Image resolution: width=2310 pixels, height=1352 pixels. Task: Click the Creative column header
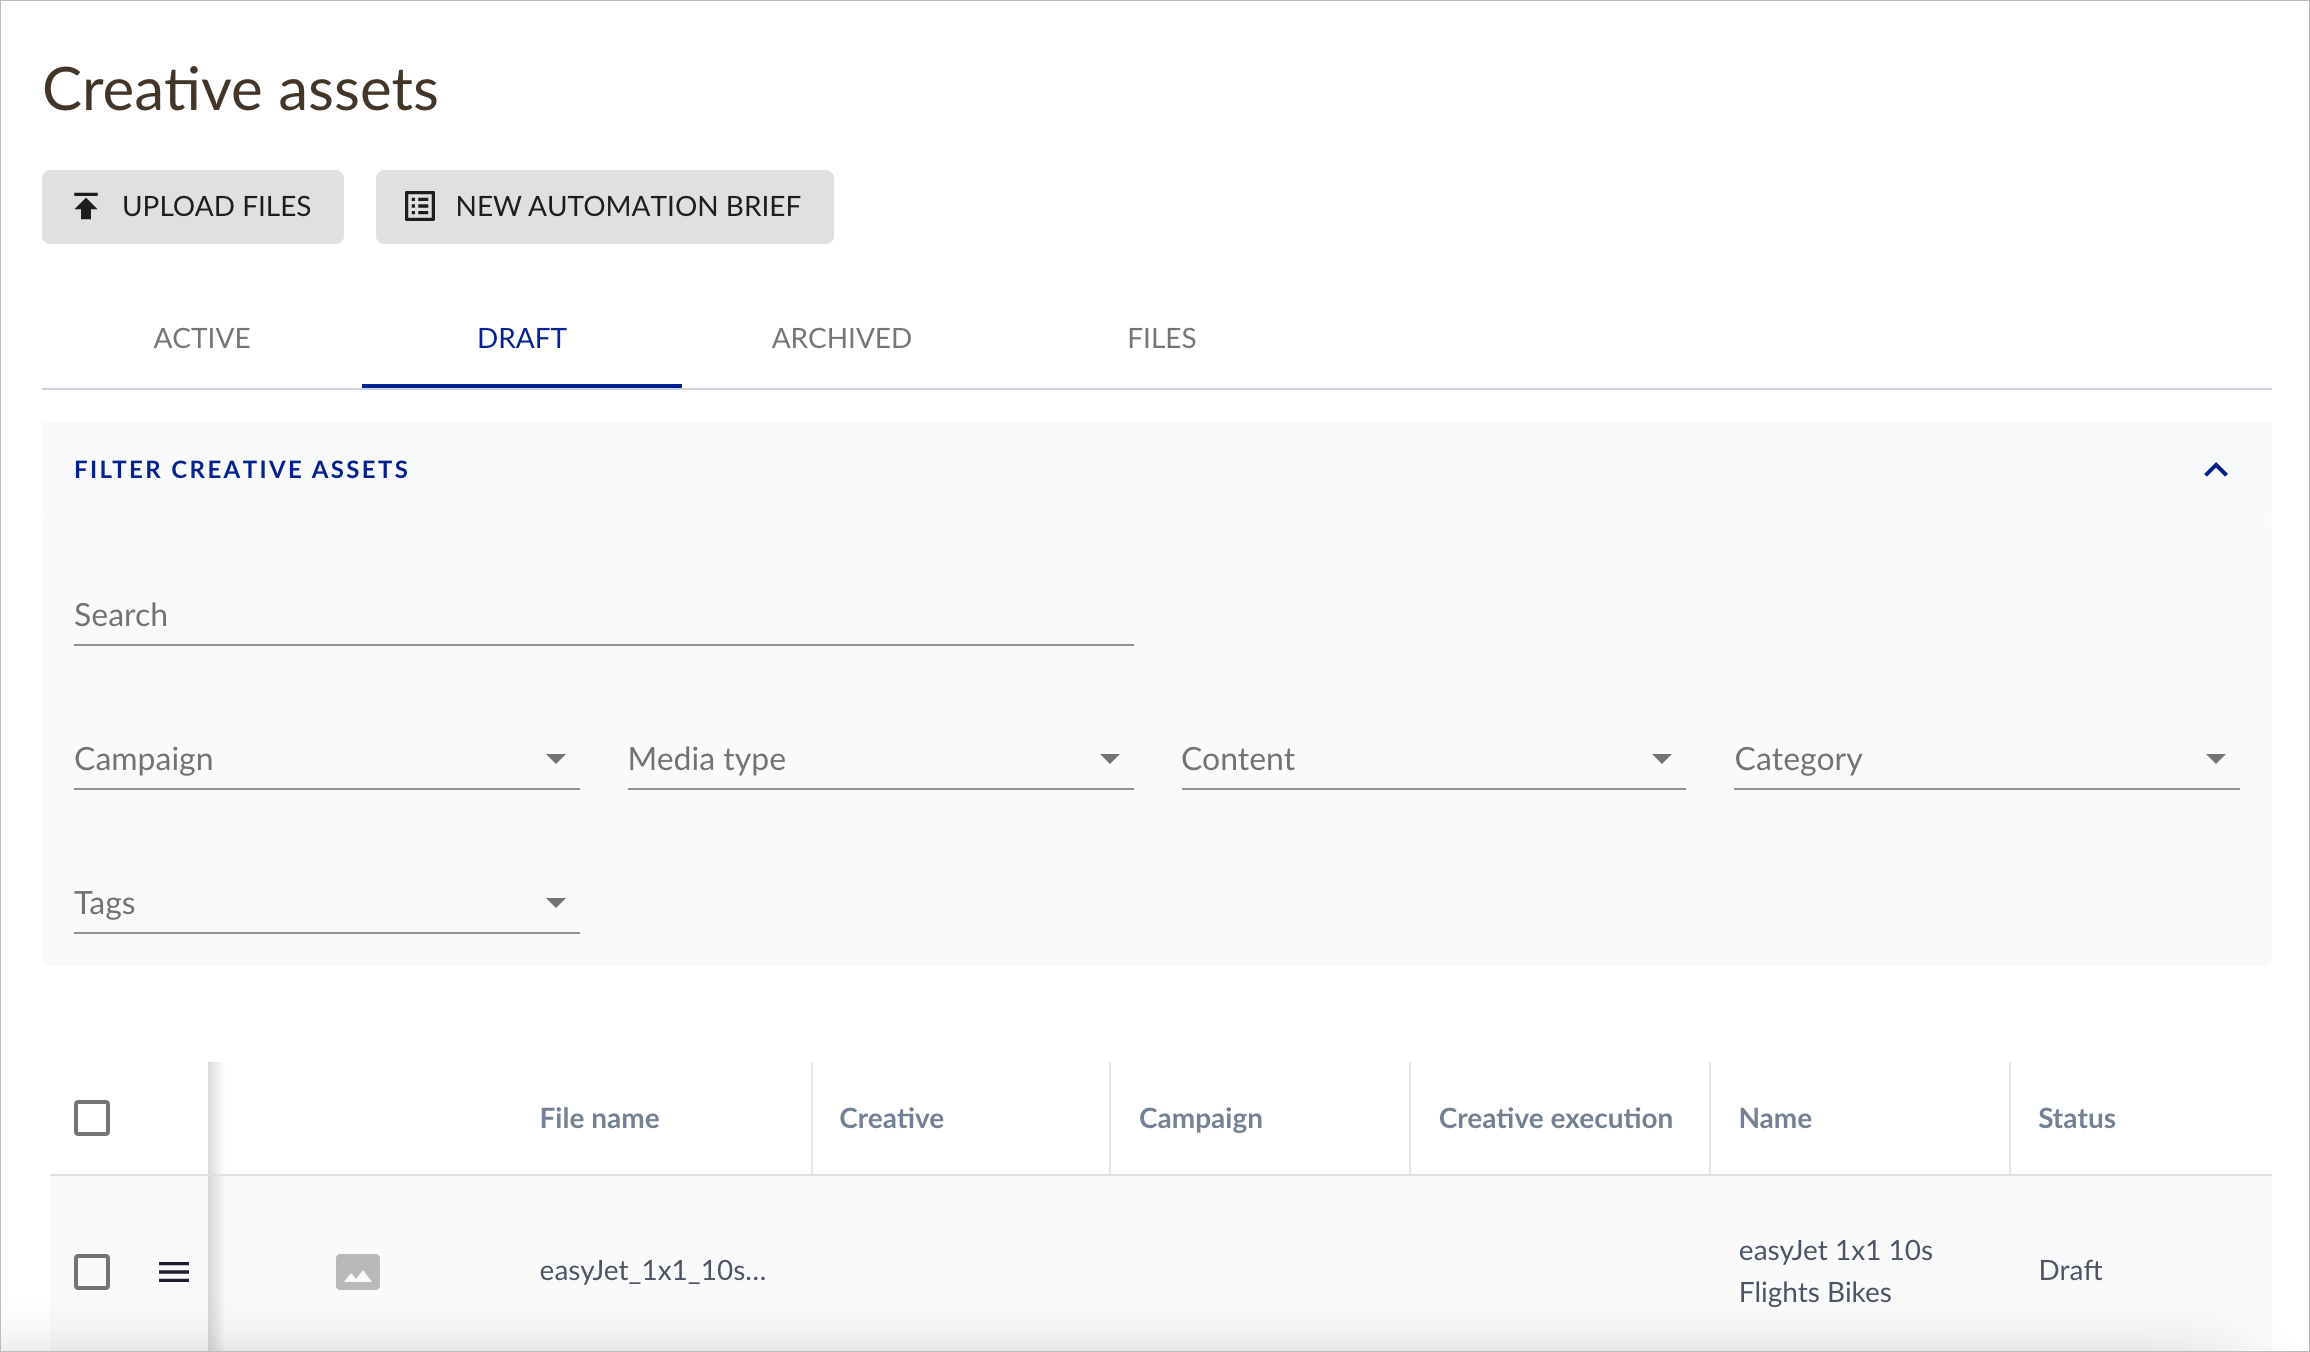click(x=891, y=1118)
